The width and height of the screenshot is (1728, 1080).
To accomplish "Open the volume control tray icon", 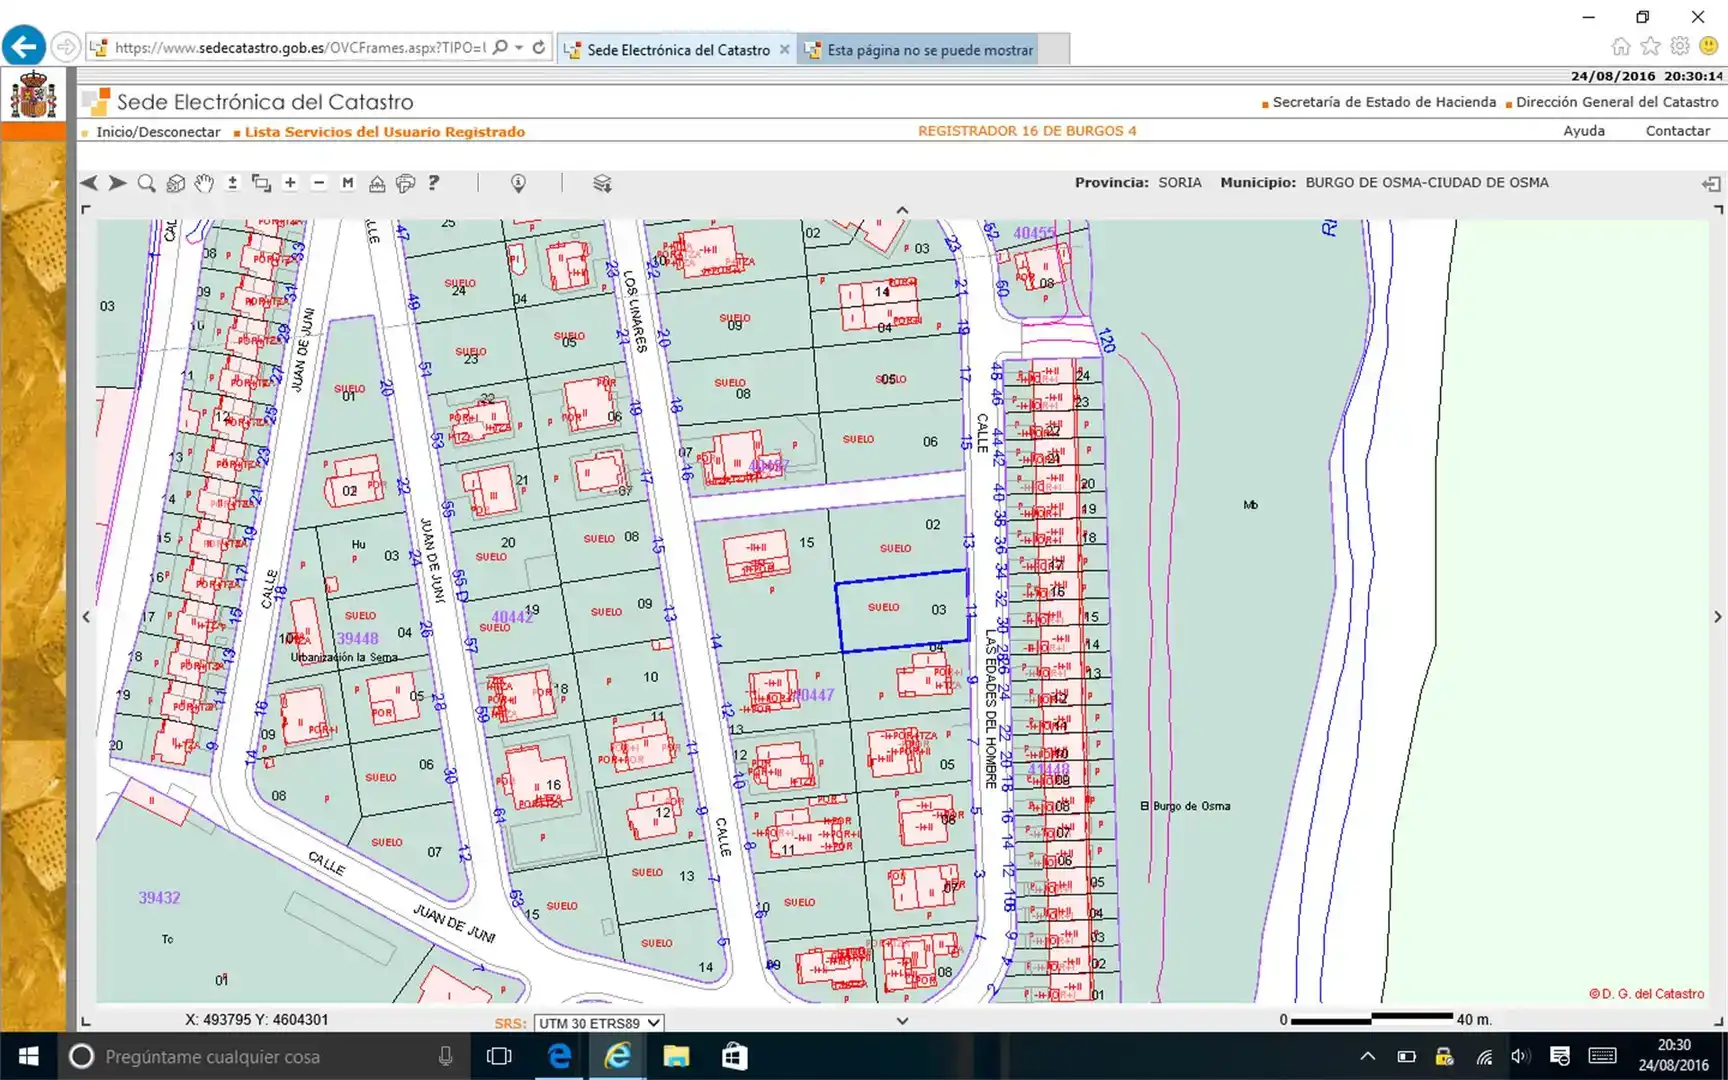I will [x=1520, y=1056].
